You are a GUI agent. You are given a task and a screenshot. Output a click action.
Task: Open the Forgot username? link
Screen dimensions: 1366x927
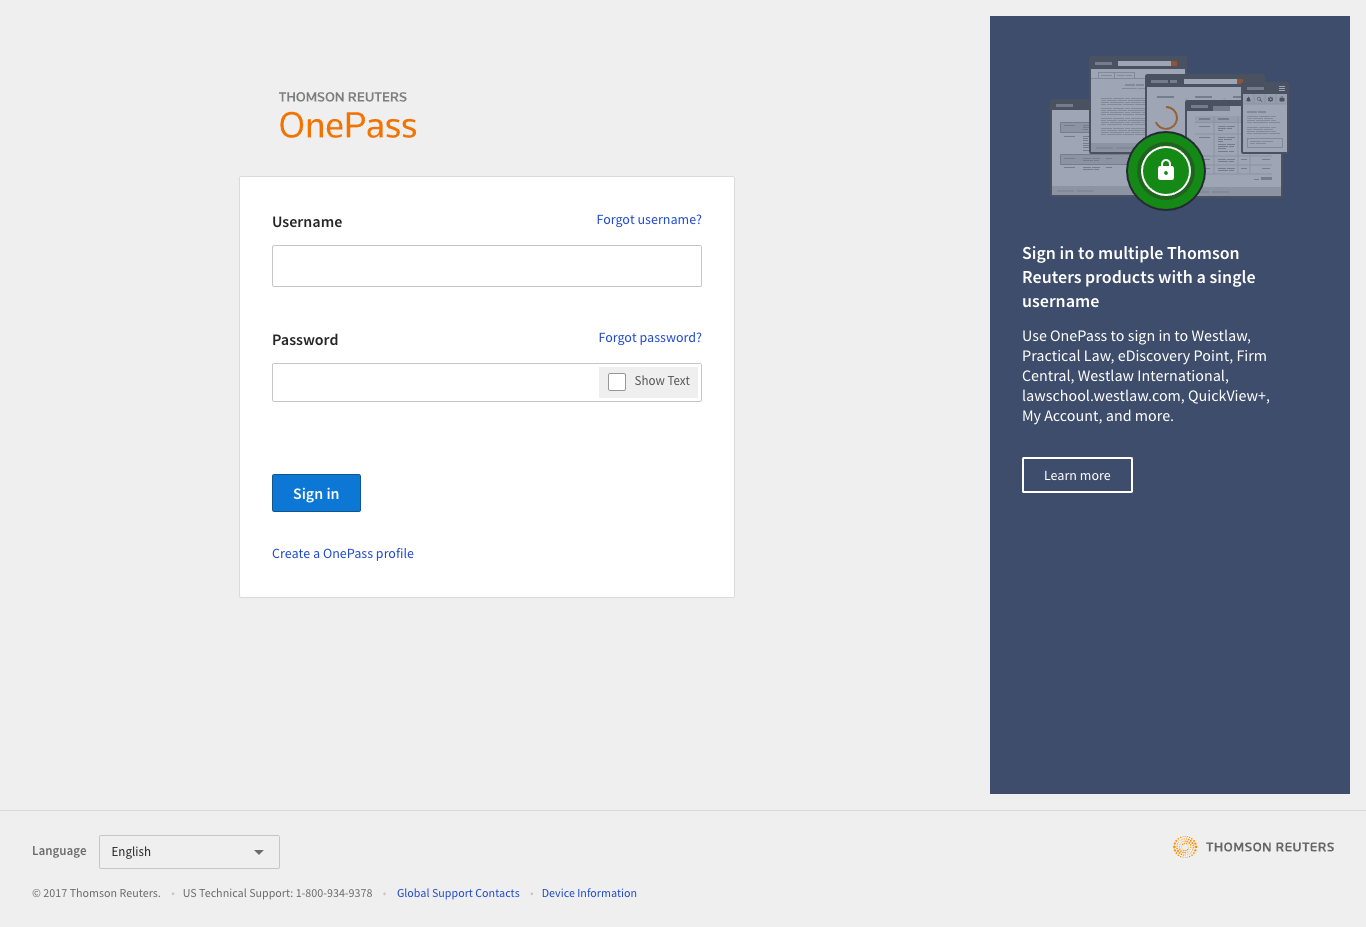pyautogui.click(x=649, y=220)
